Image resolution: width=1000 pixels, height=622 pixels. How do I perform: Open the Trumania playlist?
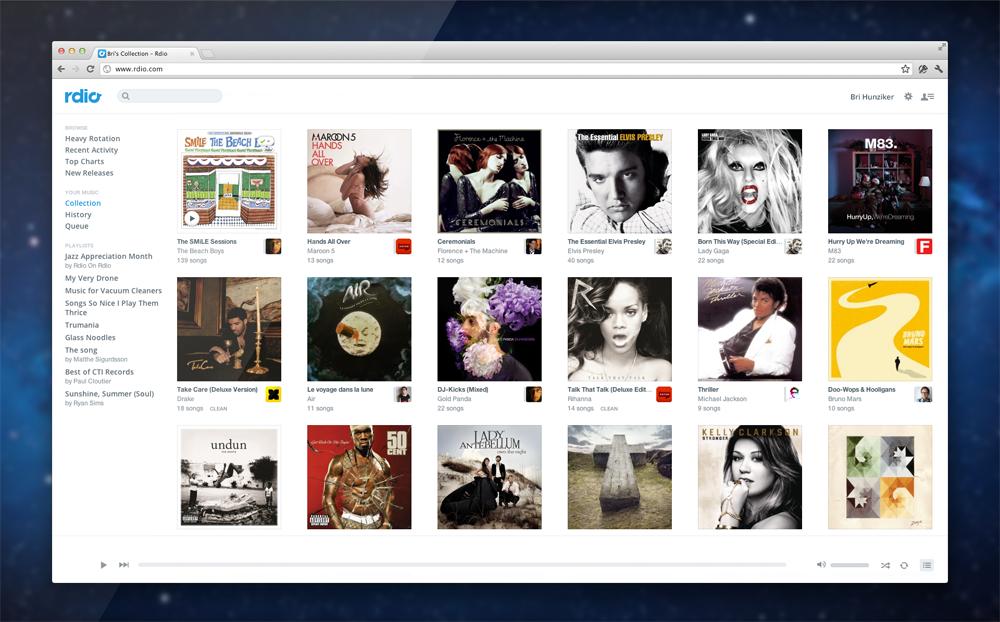click(82, 325)
